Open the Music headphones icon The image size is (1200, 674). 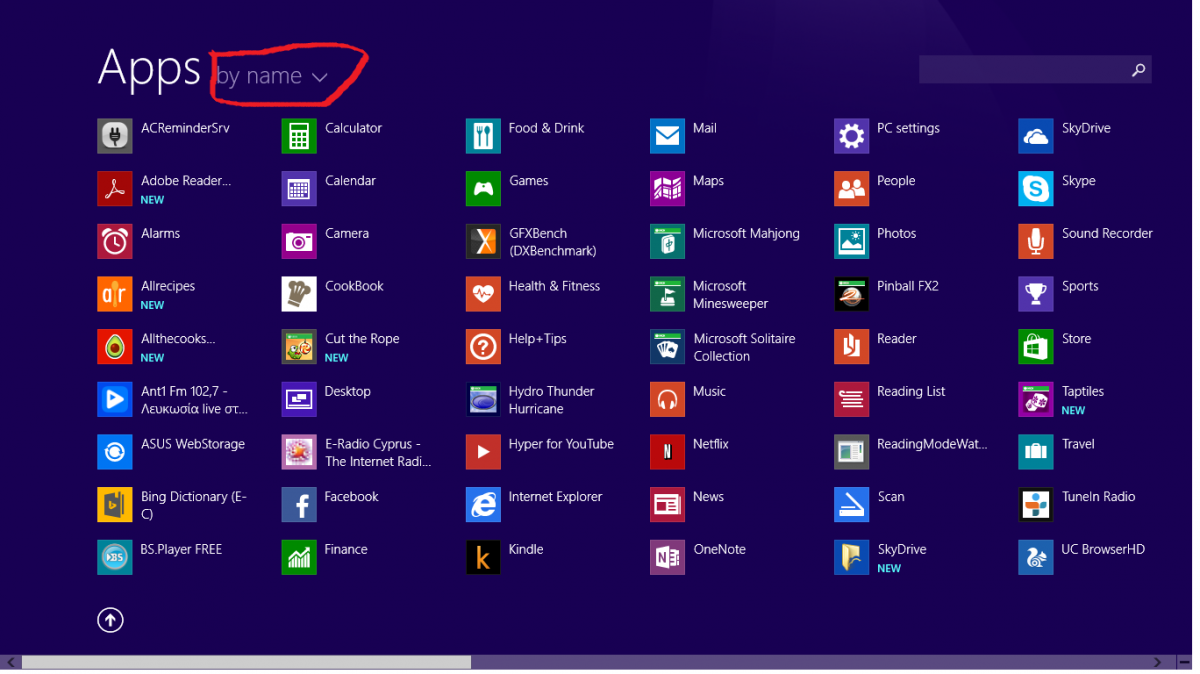click(667, 399)
